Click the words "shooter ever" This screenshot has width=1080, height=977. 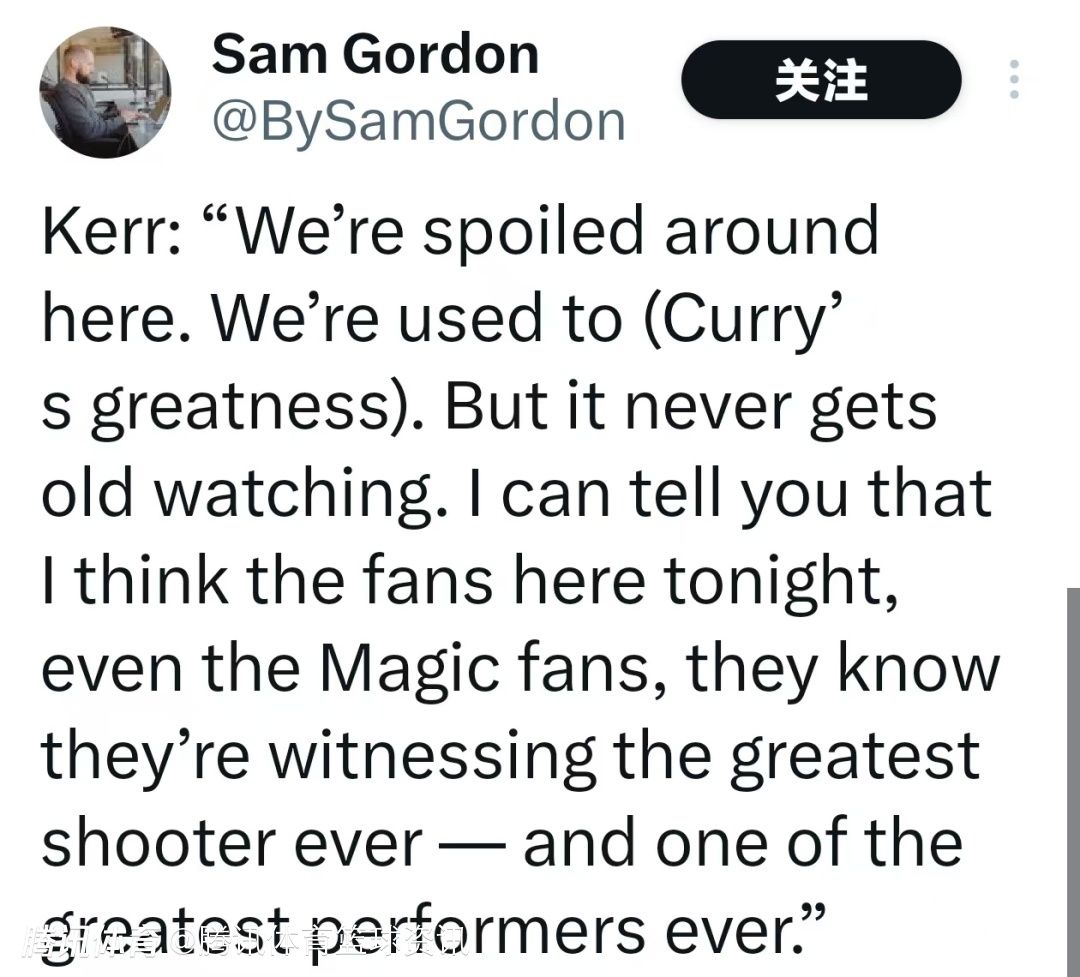[x=232, y=843]
